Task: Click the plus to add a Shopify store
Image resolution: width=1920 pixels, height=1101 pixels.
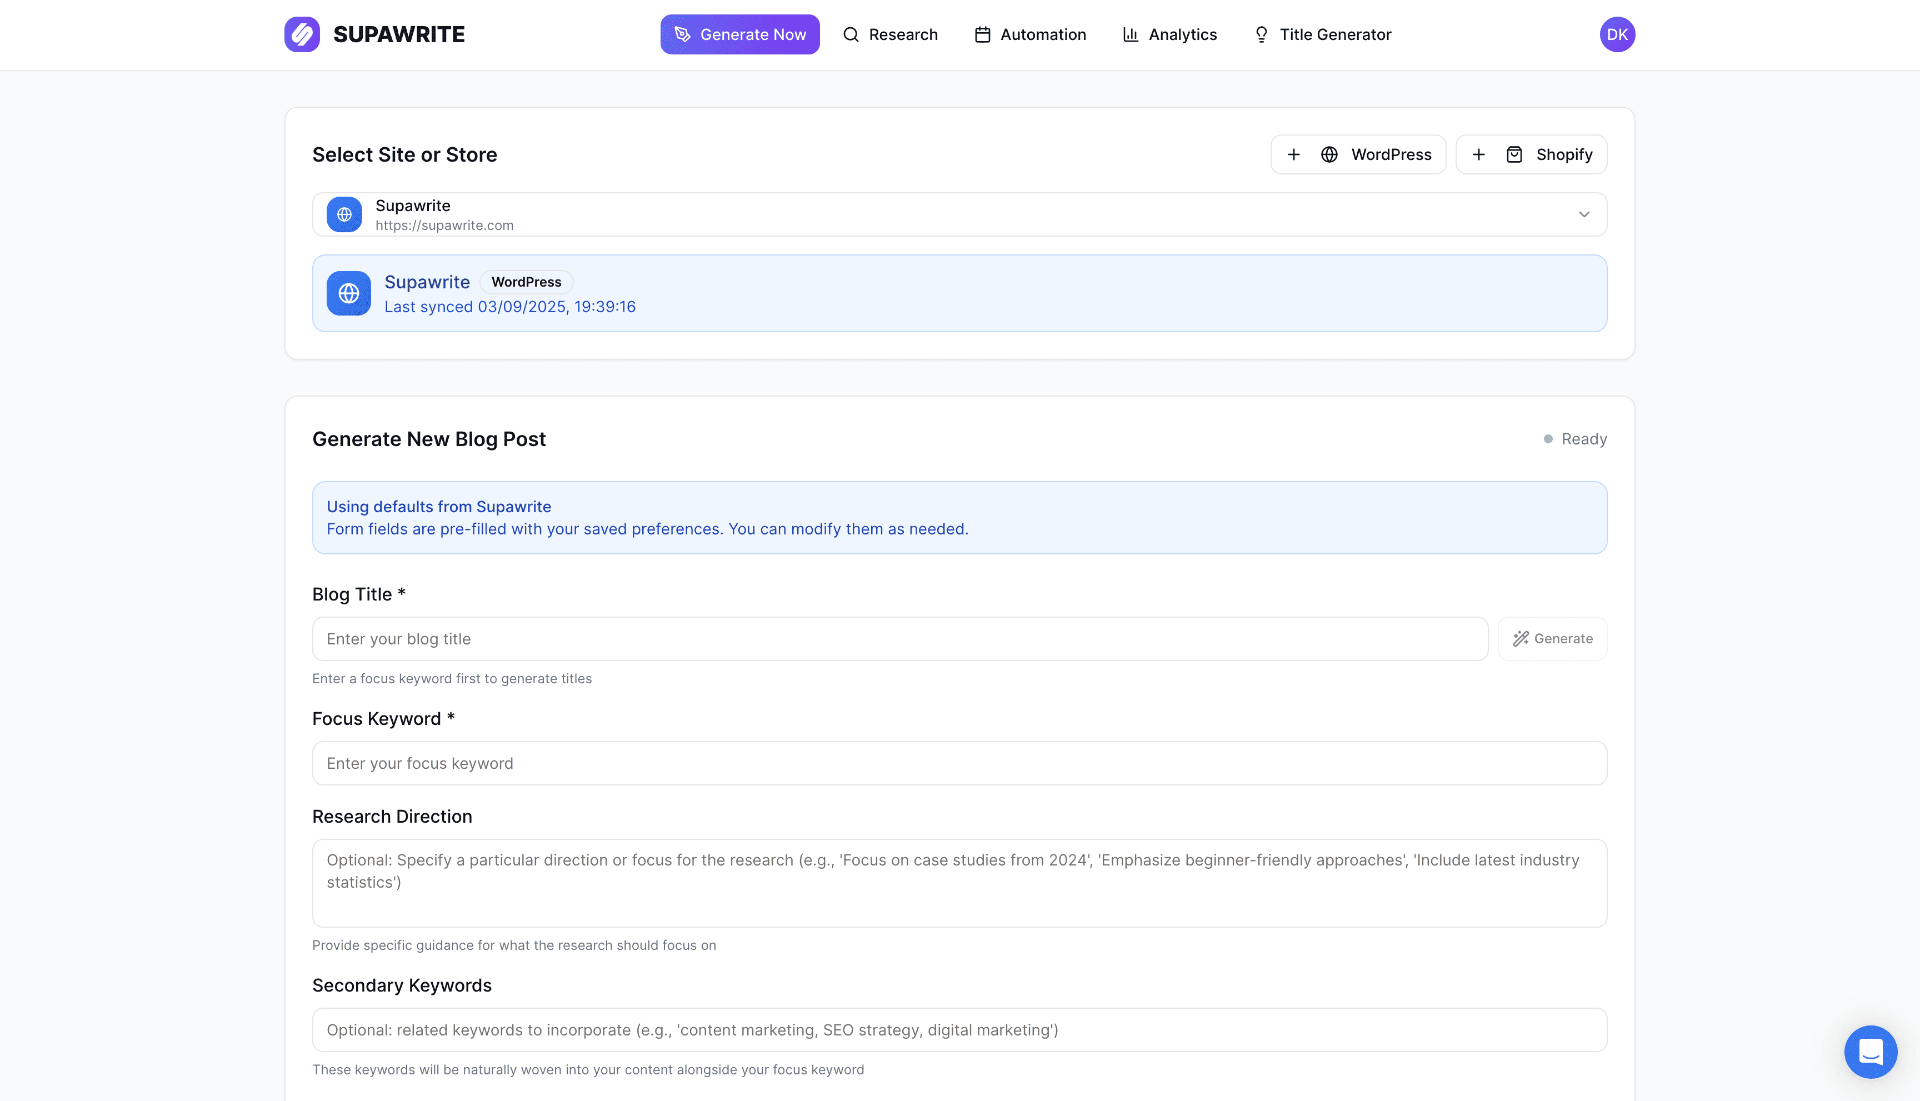Action: (1479, 154)
